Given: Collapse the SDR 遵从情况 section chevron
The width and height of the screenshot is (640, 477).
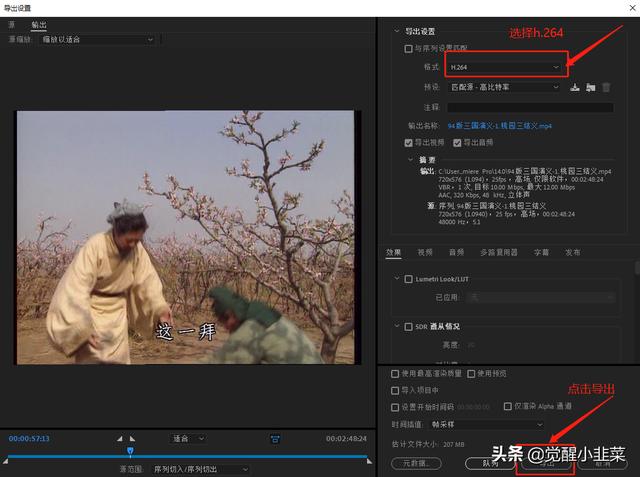Looking at the screenshot, I should (x=396, y=326).
